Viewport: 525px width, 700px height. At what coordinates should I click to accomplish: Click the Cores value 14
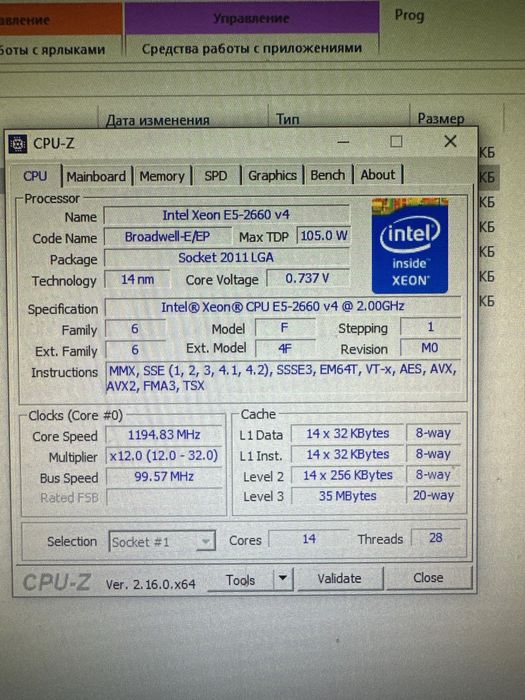click(x=308, y=539)
